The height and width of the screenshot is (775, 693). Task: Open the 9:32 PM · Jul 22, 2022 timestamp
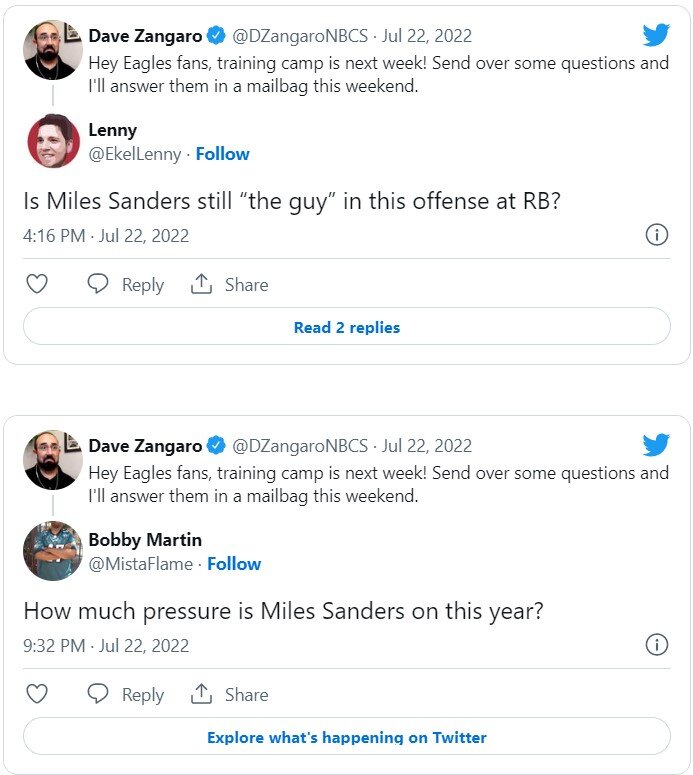[106, 646]
